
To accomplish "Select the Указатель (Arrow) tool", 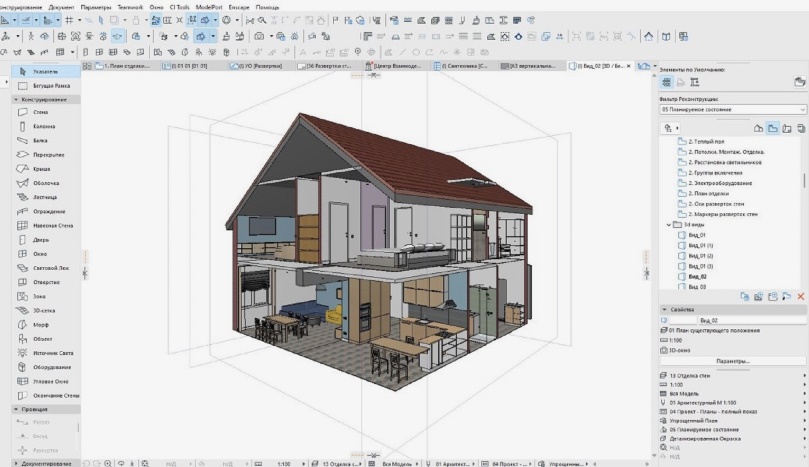I will coord(45,72).
